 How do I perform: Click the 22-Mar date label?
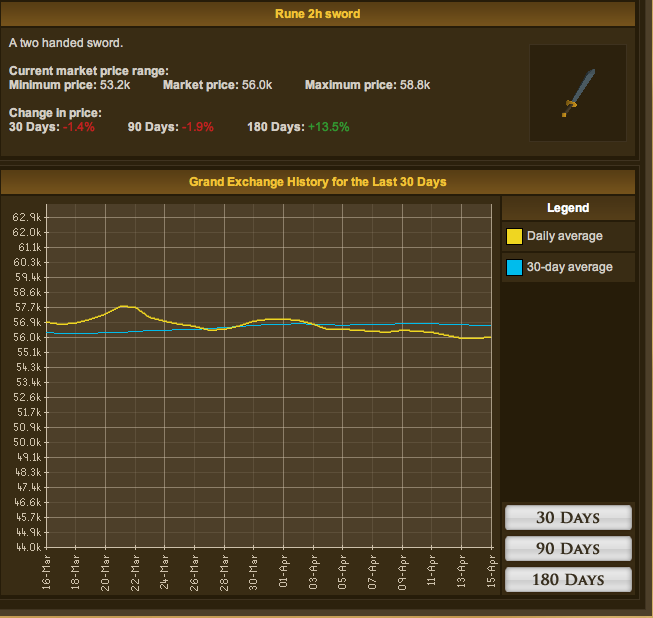(x=135, y=572)
